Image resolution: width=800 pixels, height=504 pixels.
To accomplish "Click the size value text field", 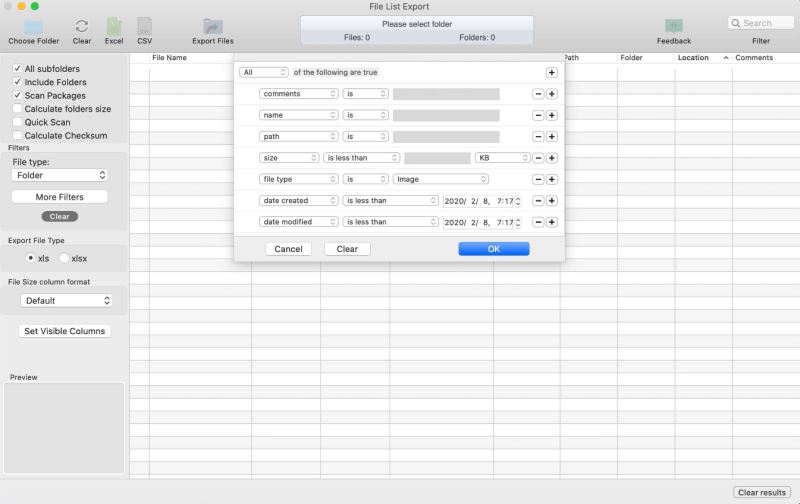I will click(x=437, y=158).
